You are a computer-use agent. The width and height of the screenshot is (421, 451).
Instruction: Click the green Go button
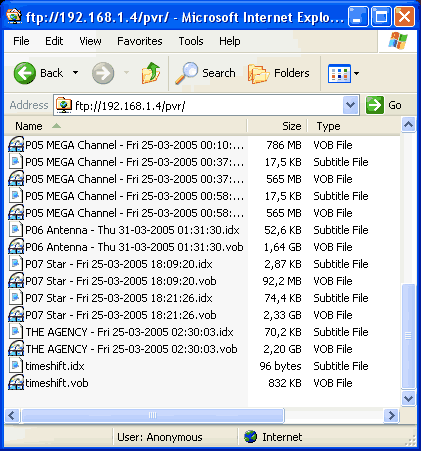pos(384,105)
